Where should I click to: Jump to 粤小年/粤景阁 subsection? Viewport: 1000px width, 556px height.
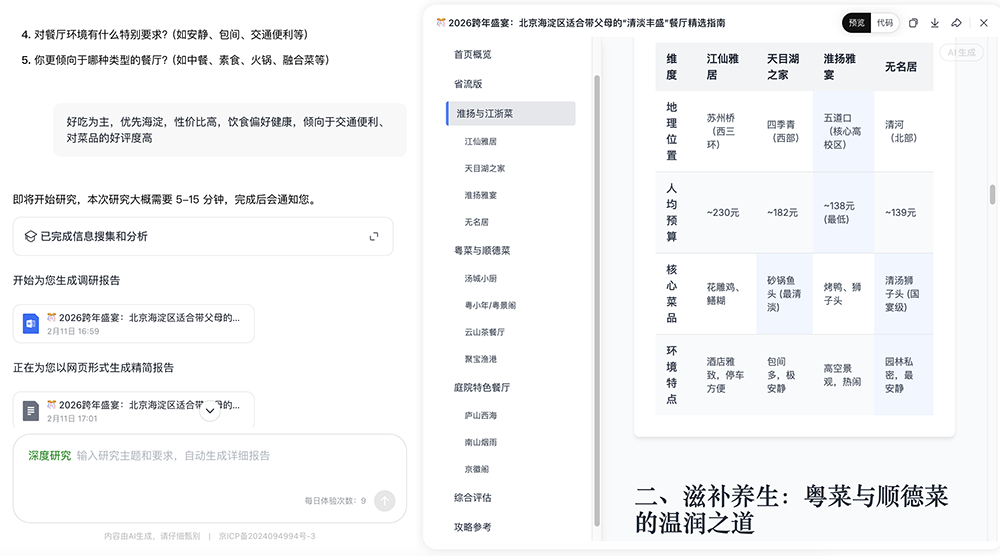[x=490, y=305]
